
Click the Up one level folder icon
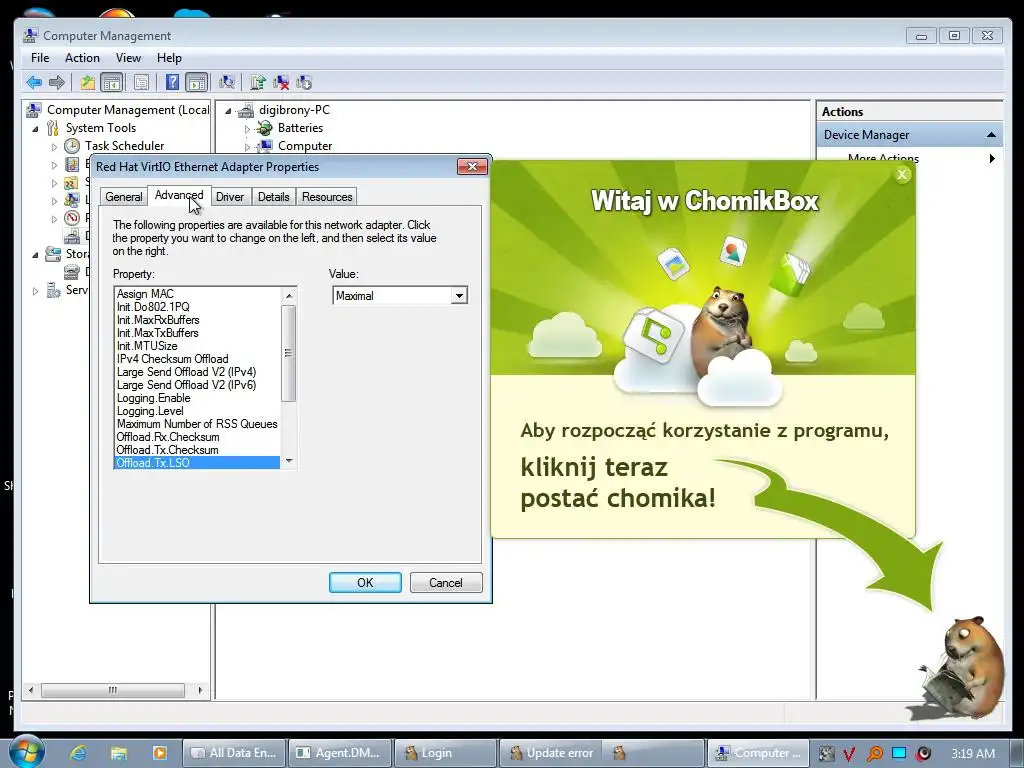tap(88, 82)
